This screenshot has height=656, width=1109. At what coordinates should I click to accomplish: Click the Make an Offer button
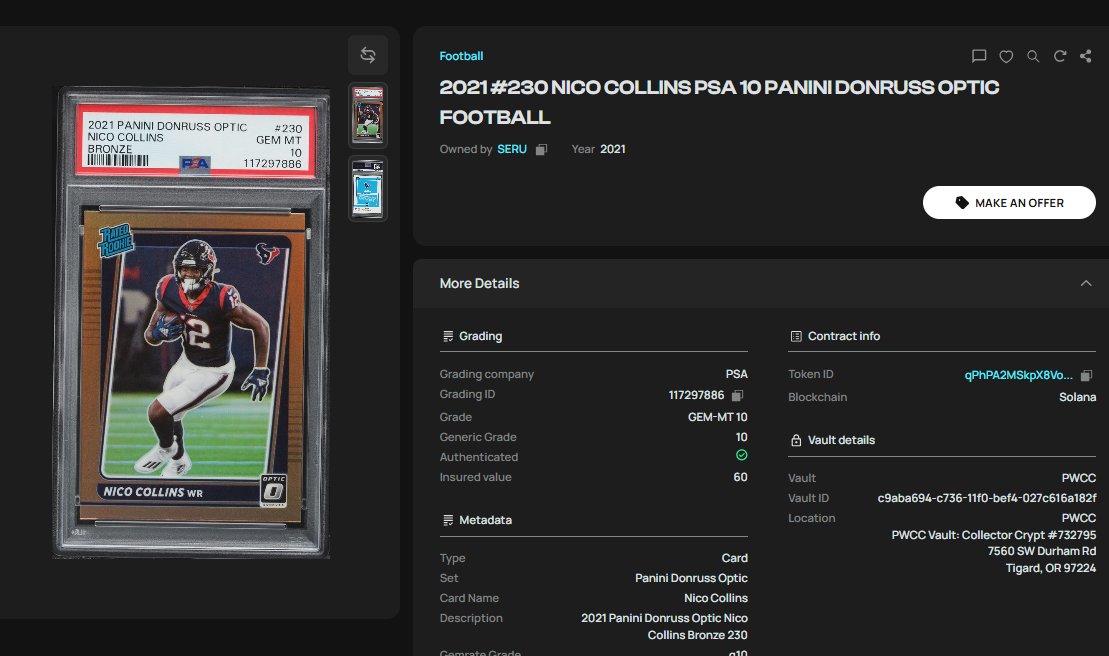point(1009,203)
